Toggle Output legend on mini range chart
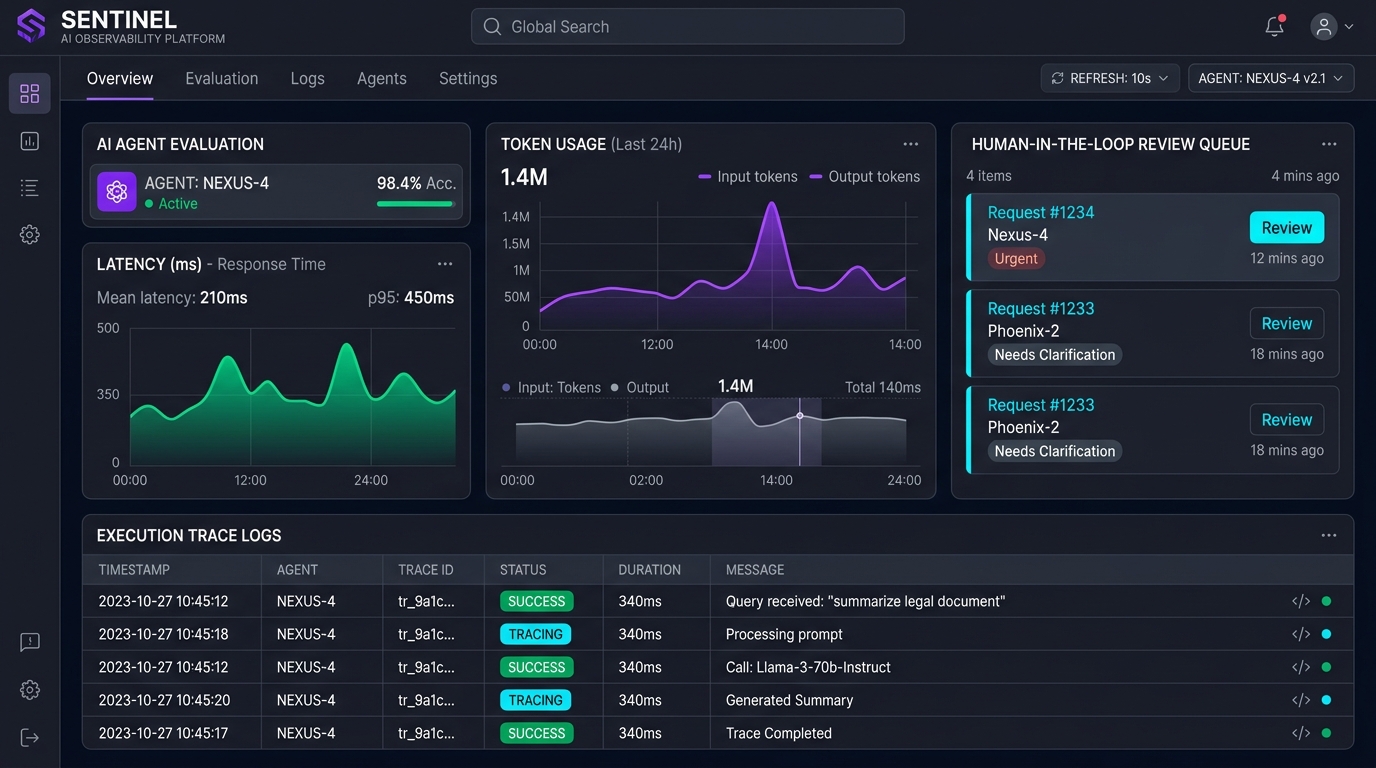 (x=640, y=387)
